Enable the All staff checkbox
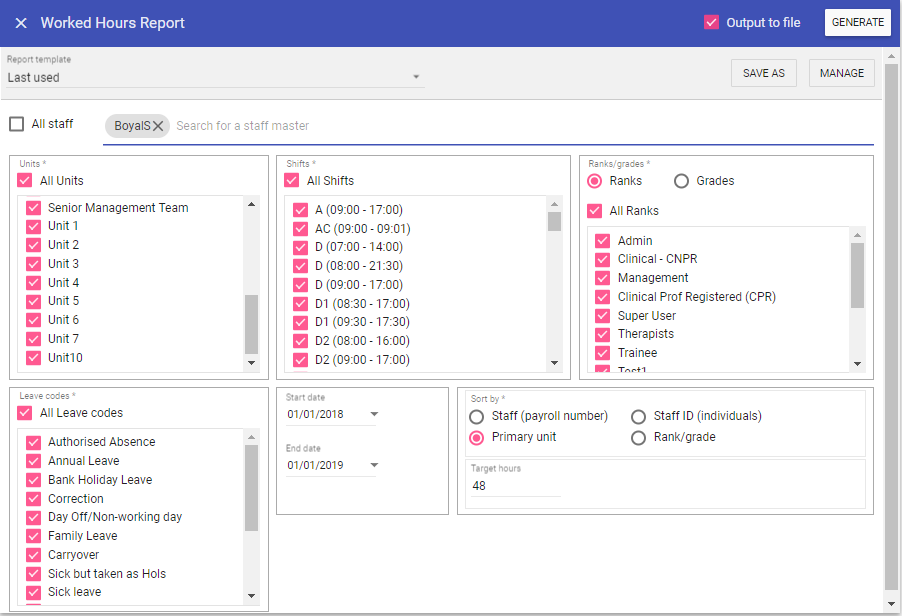902x616 pixels. (17, 124)
